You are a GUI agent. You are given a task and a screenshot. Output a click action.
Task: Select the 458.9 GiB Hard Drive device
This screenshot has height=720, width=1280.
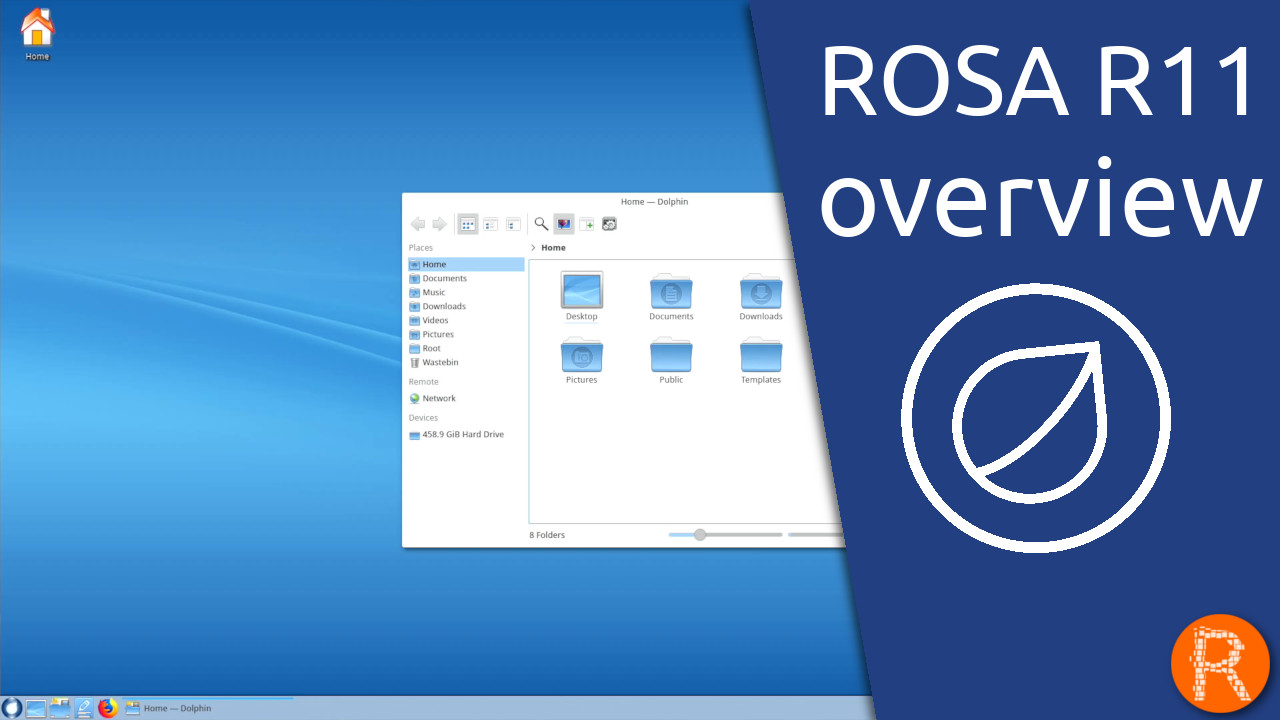click(466, 434)
